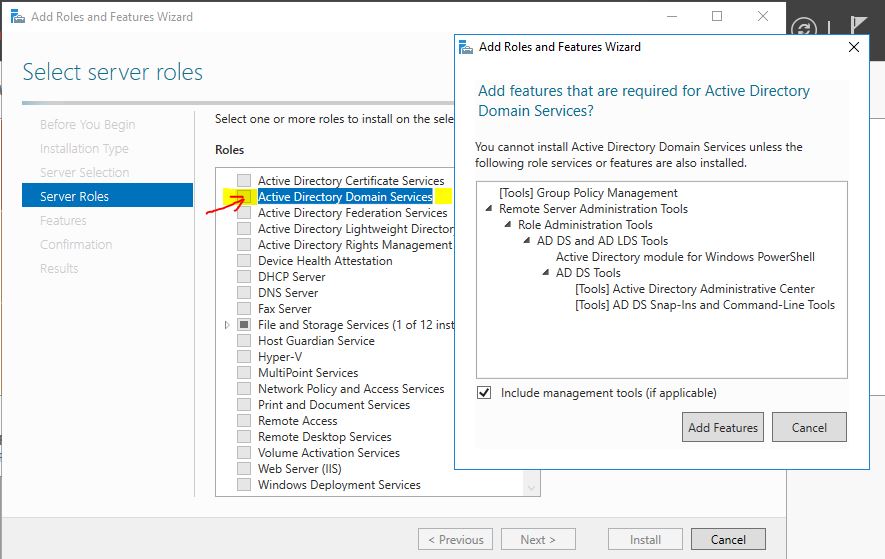Image resolution: width=885 pixels, height=559 pixels.
Task: Cancel the main wizard
Action: [x=728, y=539]
